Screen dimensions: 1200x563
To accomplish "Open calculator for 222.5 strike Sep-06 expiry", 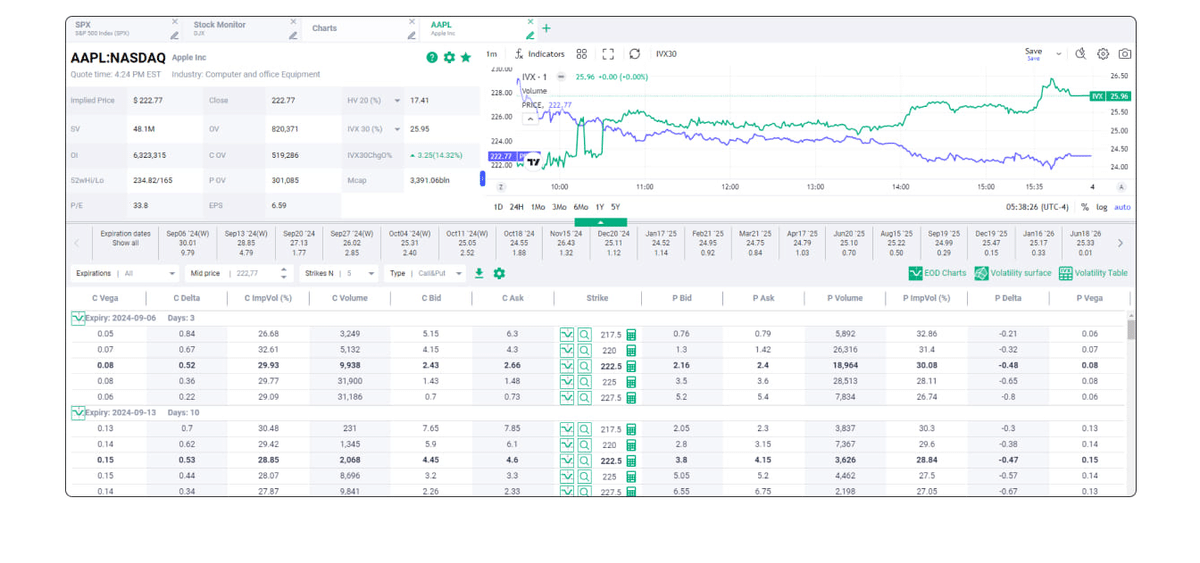I will coord(631,366).
